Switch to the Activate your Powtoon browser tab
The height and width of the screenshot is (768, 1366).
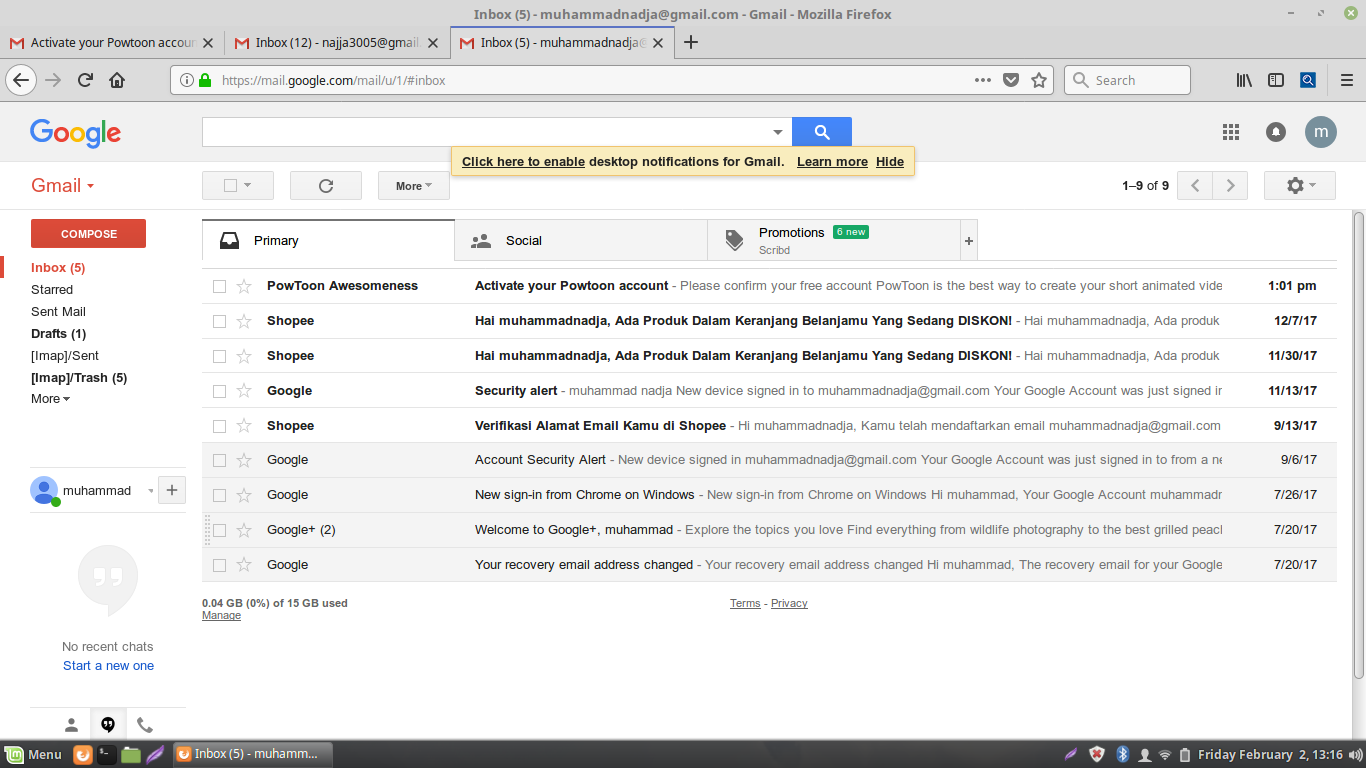[x=112, y=43]
